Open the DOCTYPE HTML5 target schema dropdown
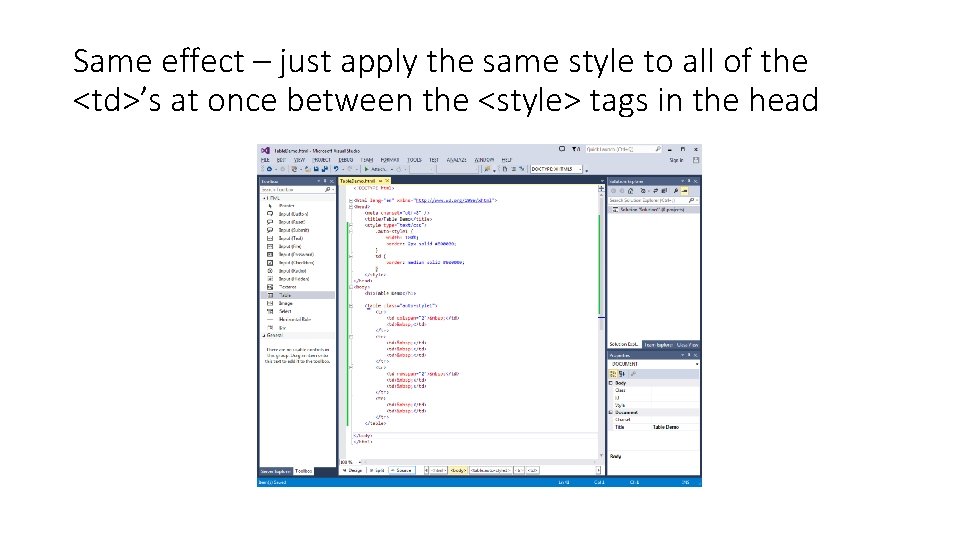 (x=556, y=169)
